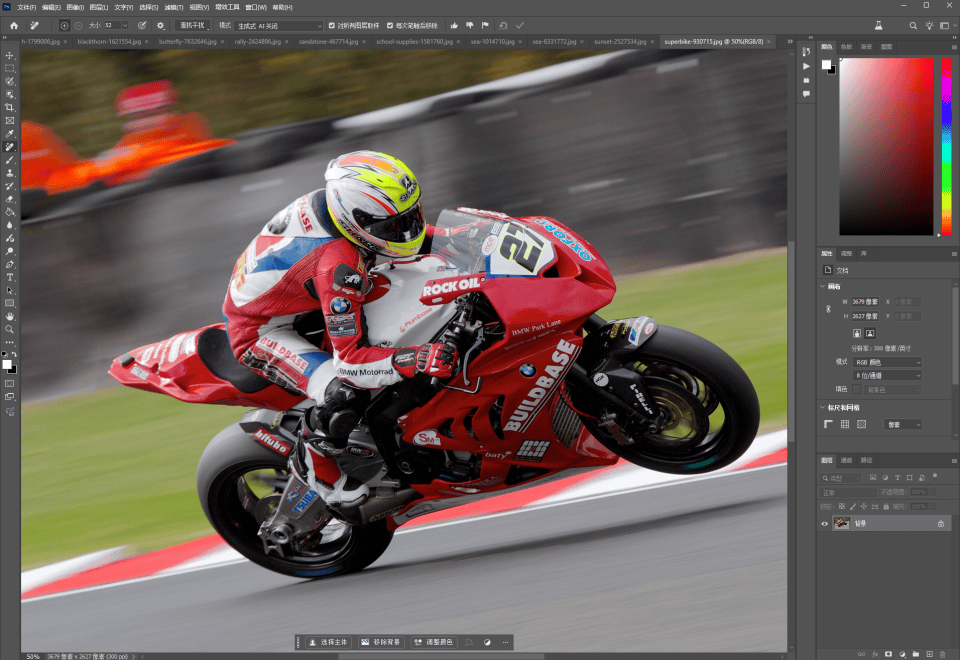Click the create new layer icon

pyautogui.click(x=931, y=653)
